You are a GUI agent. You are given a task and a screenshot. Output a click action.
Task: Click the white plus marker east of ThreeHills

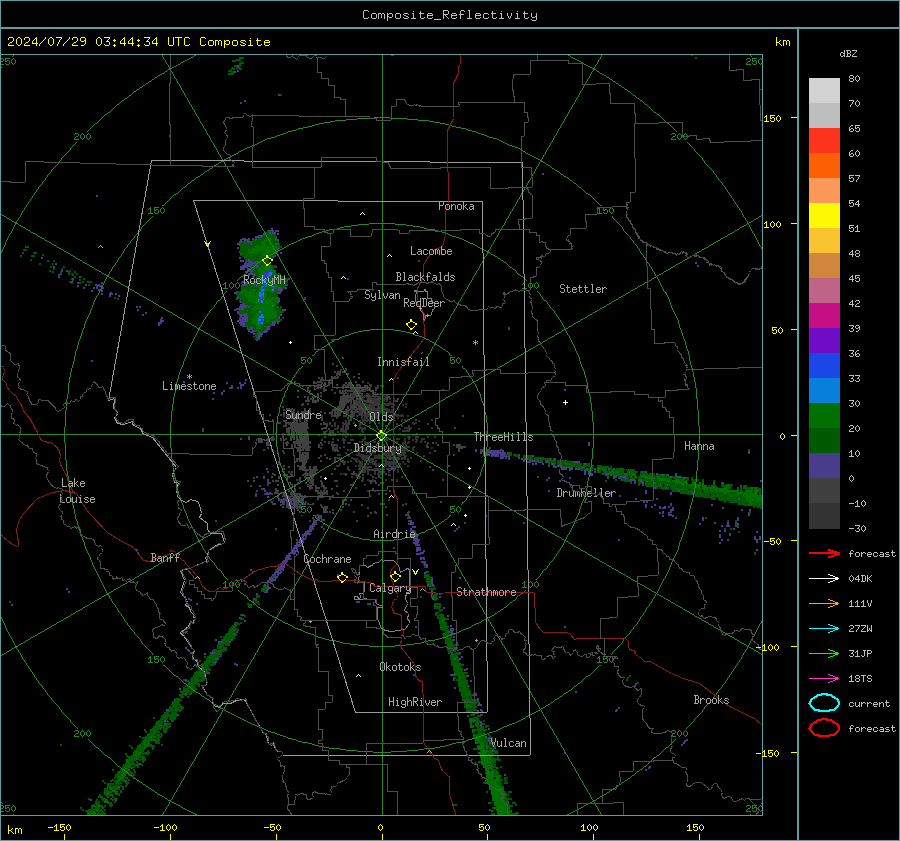[565, 402]
